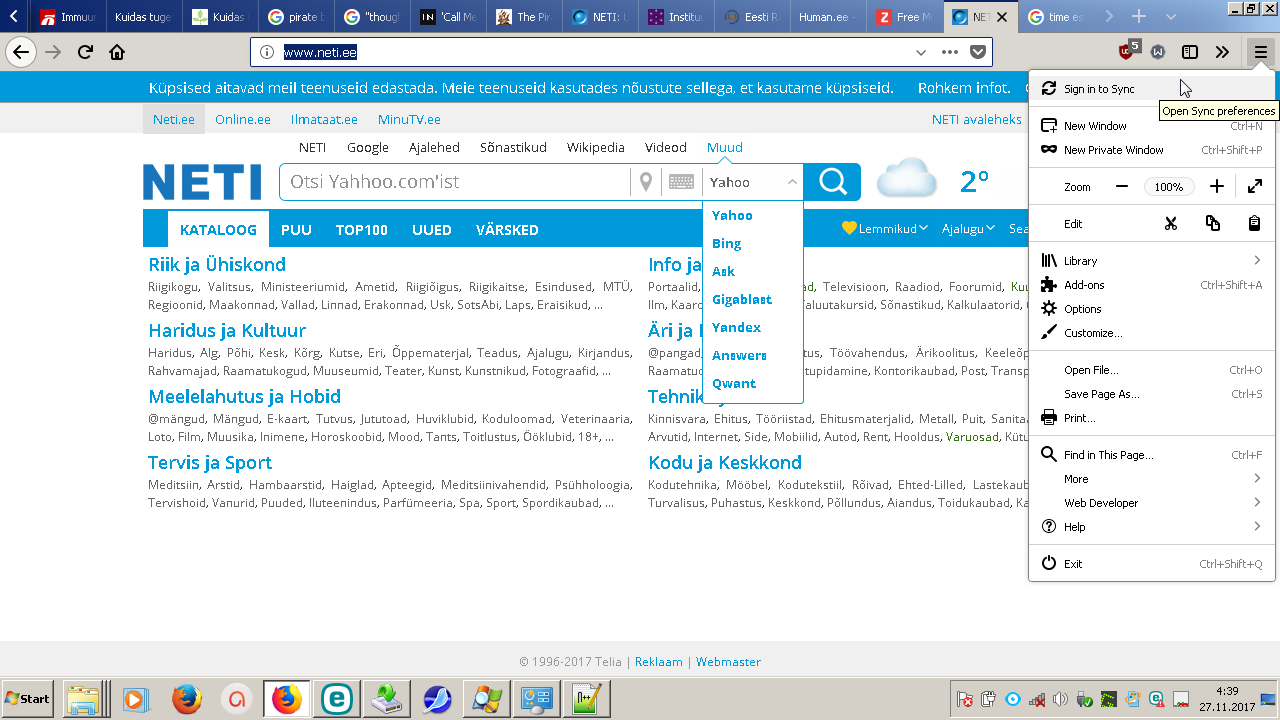This screenshot has width=1280, height=720.
Task: Reload the current page
Action: pyautogui.click(x=85, y=52)
